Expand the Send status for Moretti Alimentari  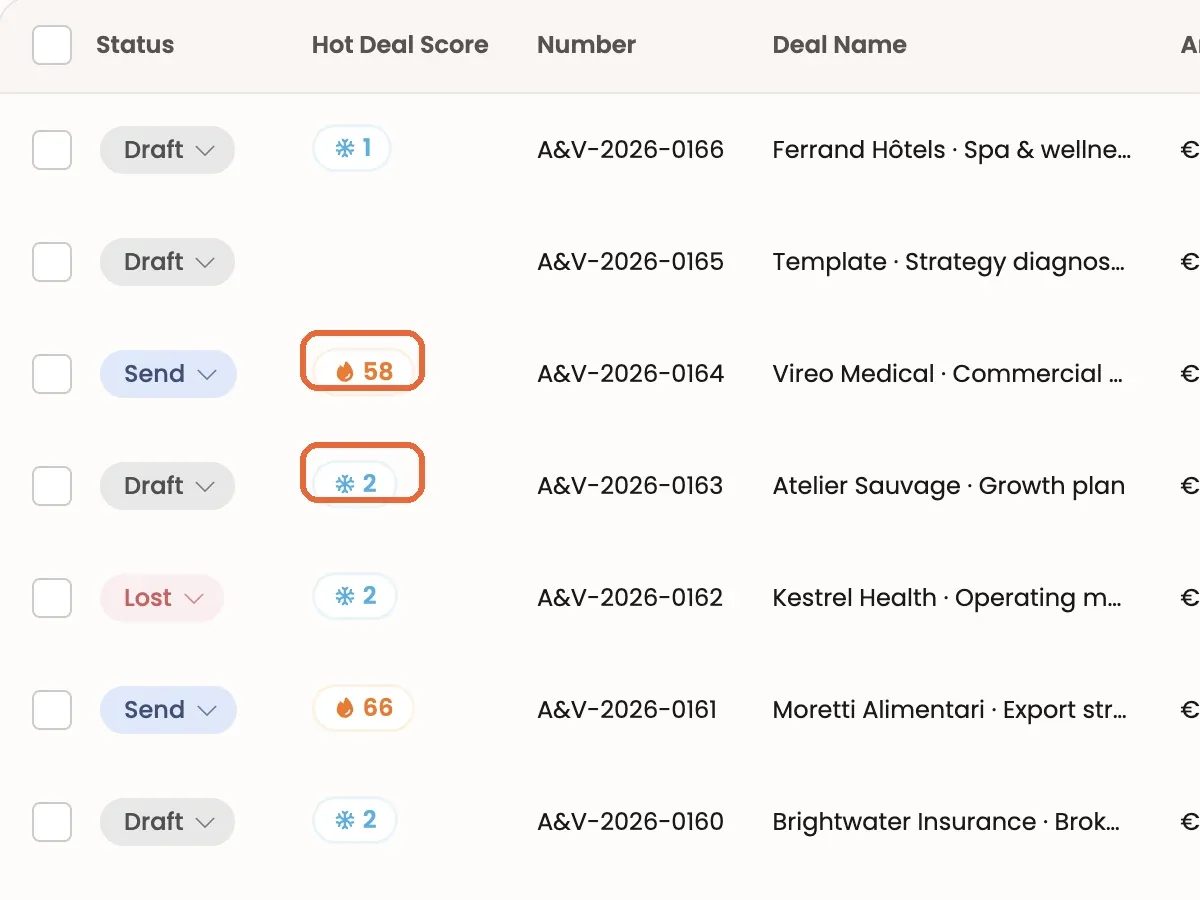point(168,710)
